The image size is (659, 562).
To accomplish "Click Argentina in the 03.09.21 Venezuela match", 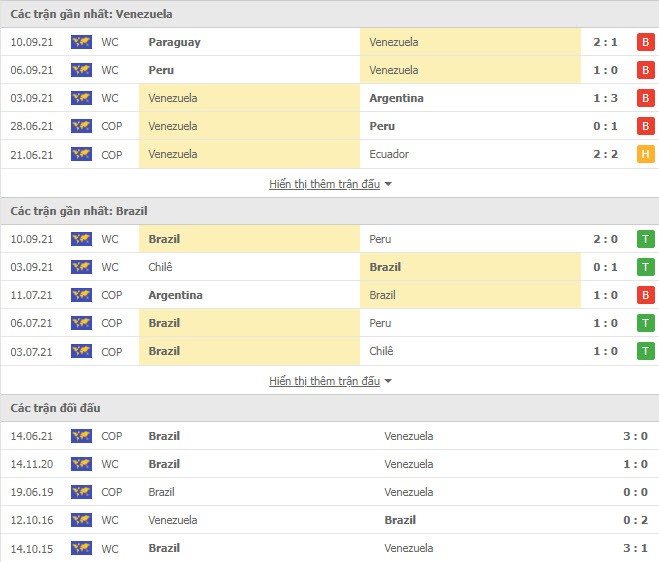I will tap(396, 98).
